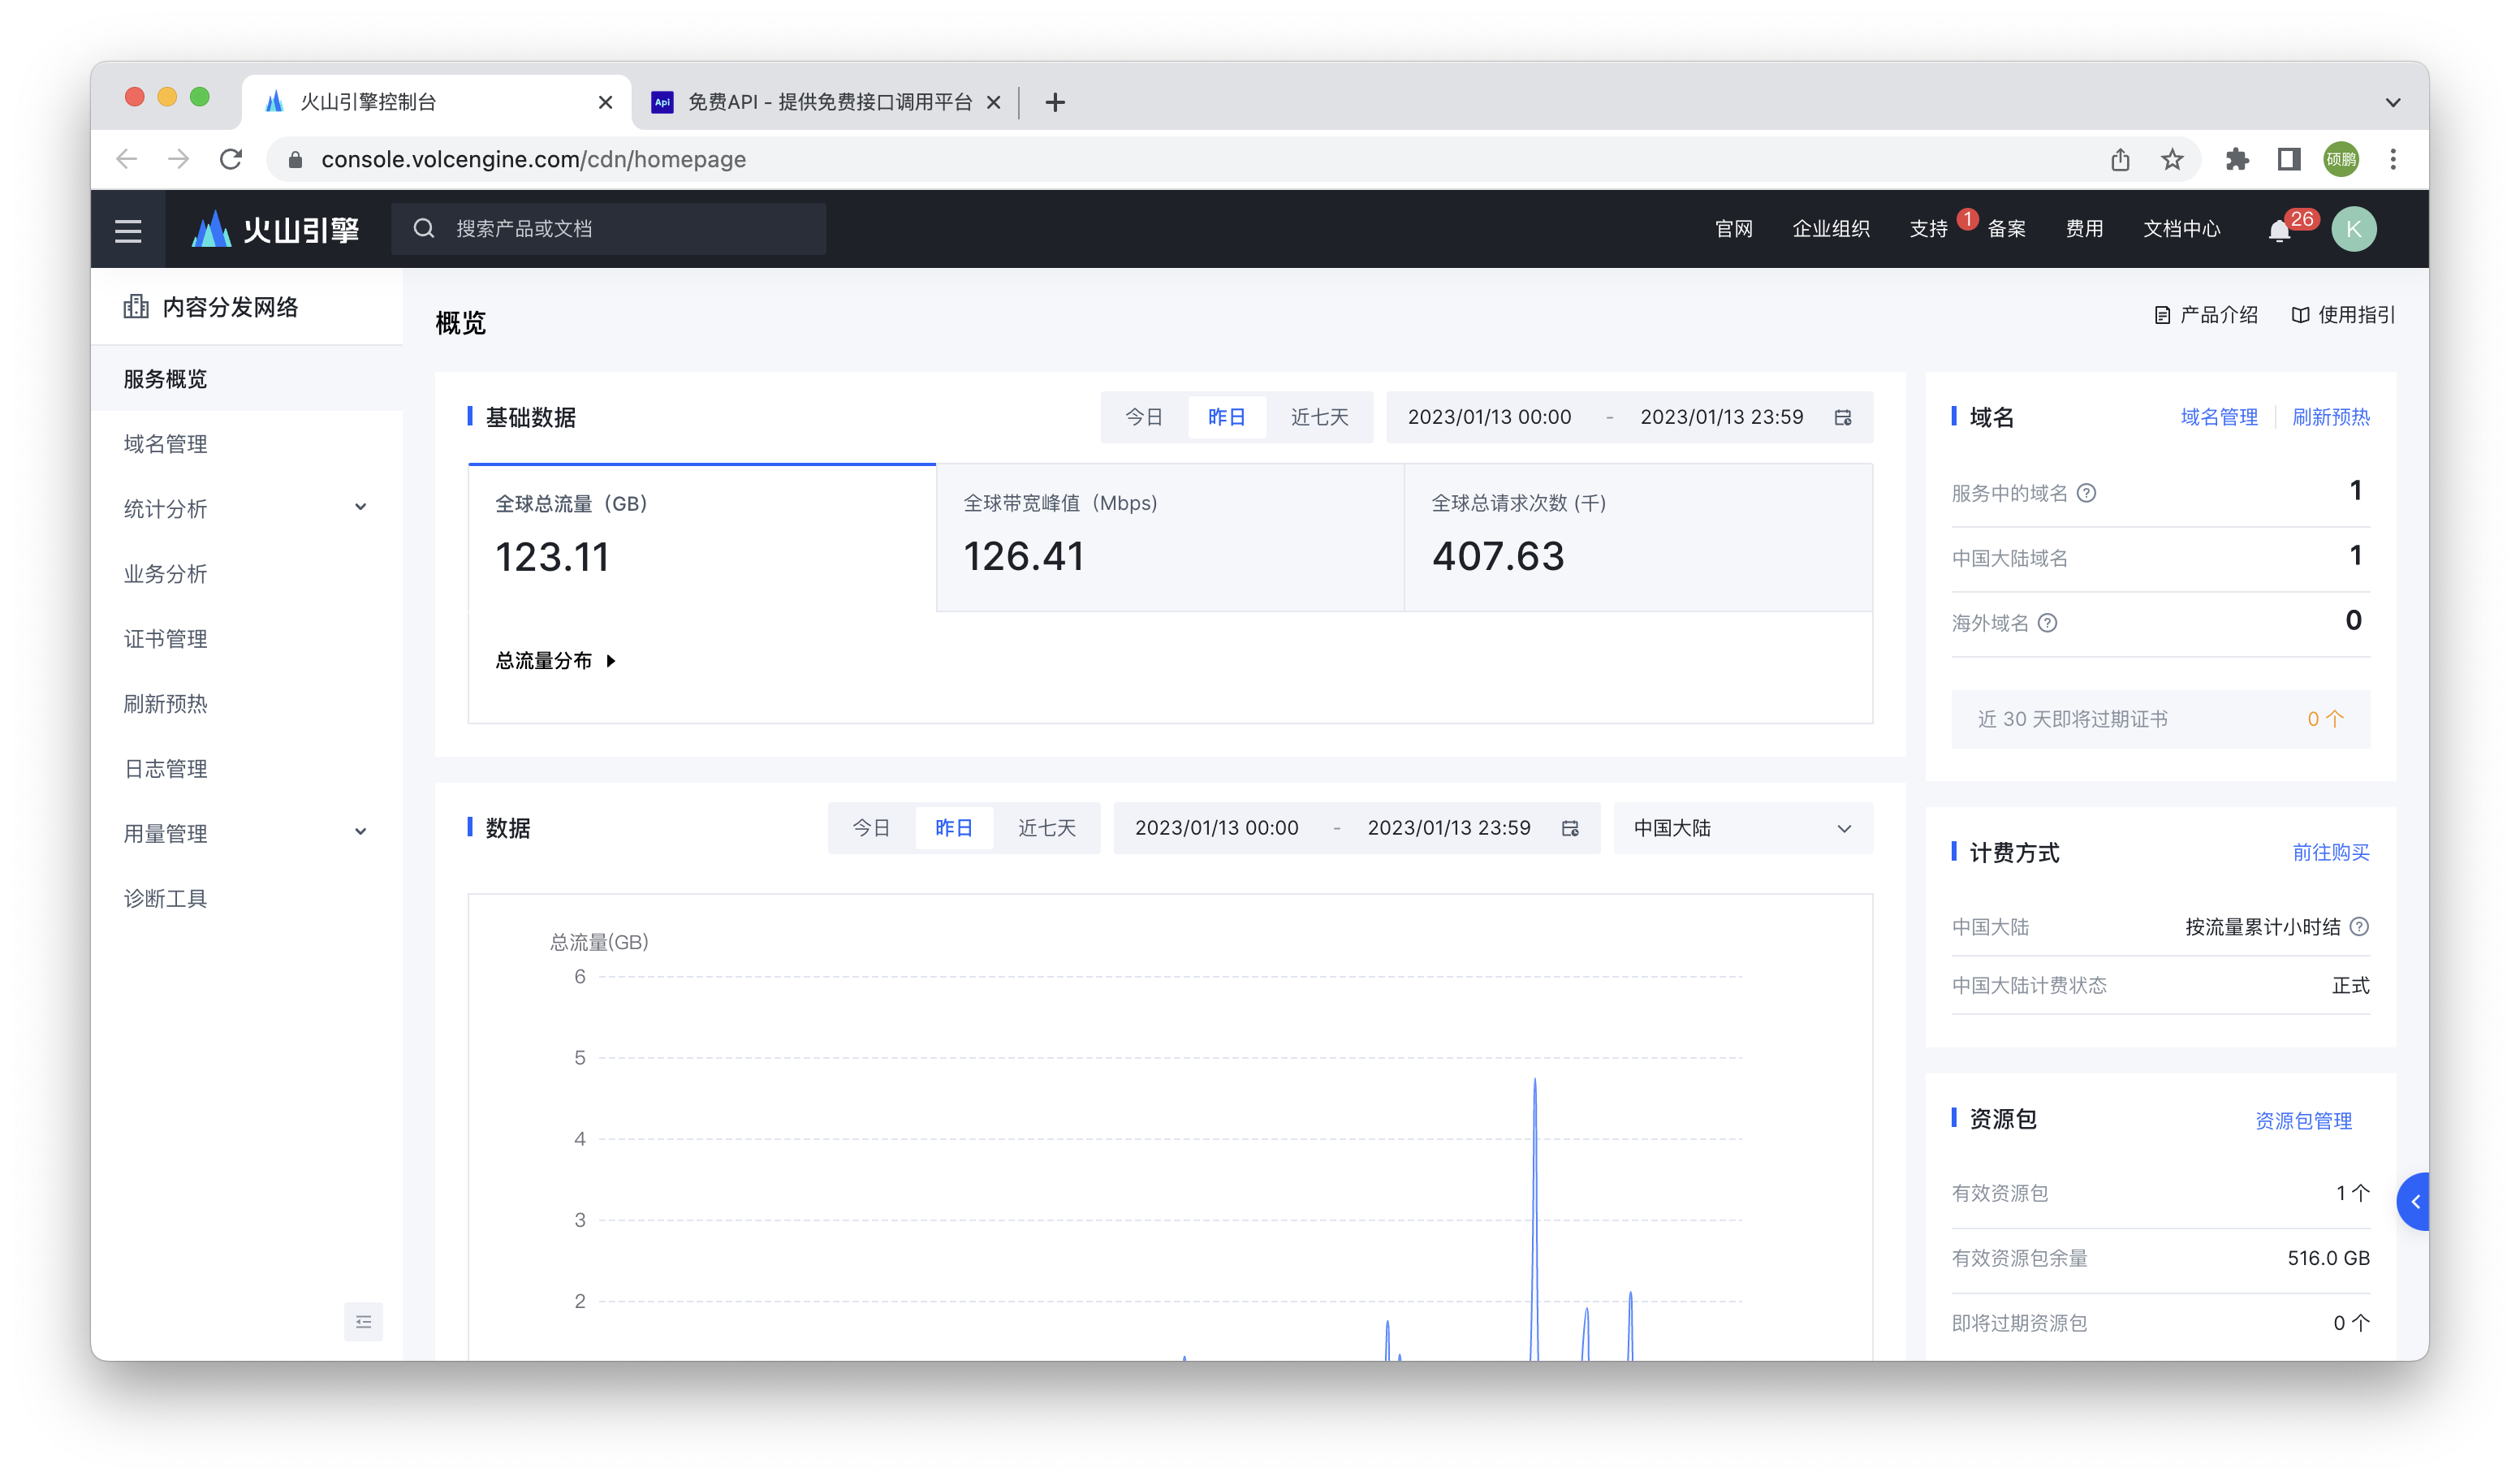The image size is (2520, 1481).
Task: Open 日志管理 in sidebar
Action: coord(247,768)
